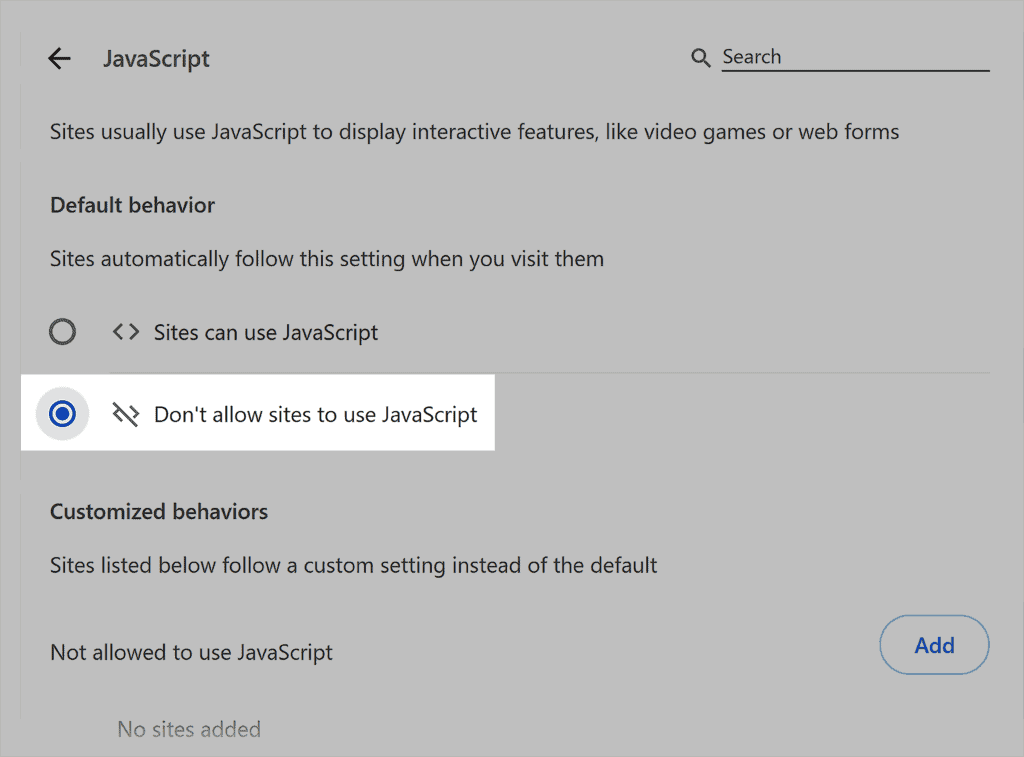1024x757 pixels.
Task: Select the back navigation arrow to leave JavaScript settings
Action: click(x=59, y=58)
